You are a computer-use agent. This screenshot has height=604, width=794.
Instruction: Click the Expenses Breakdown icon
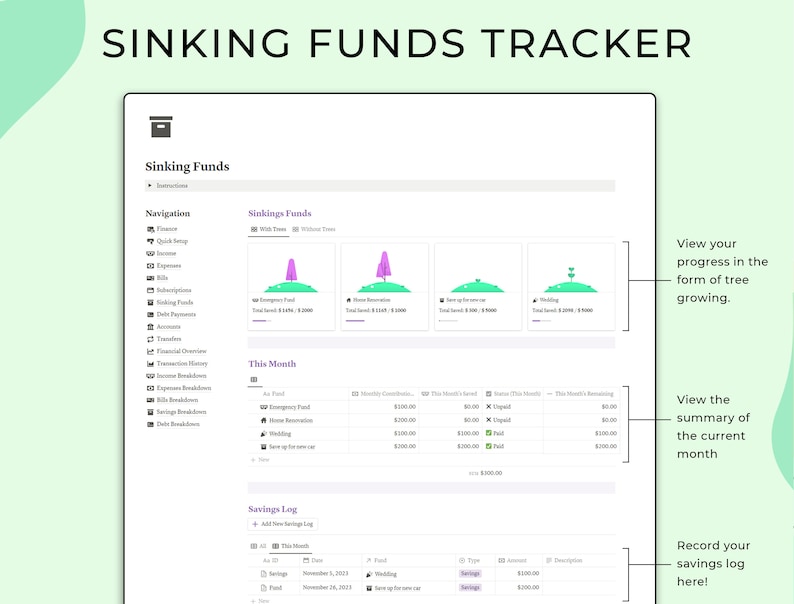pyautogui.click(x=150, y=388)
